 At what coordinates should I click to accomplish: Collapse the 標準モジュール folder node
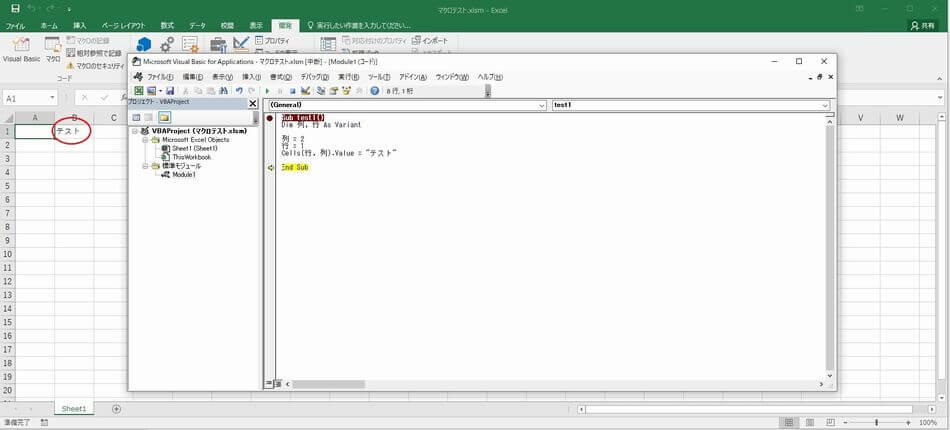(x=145, y=166)
